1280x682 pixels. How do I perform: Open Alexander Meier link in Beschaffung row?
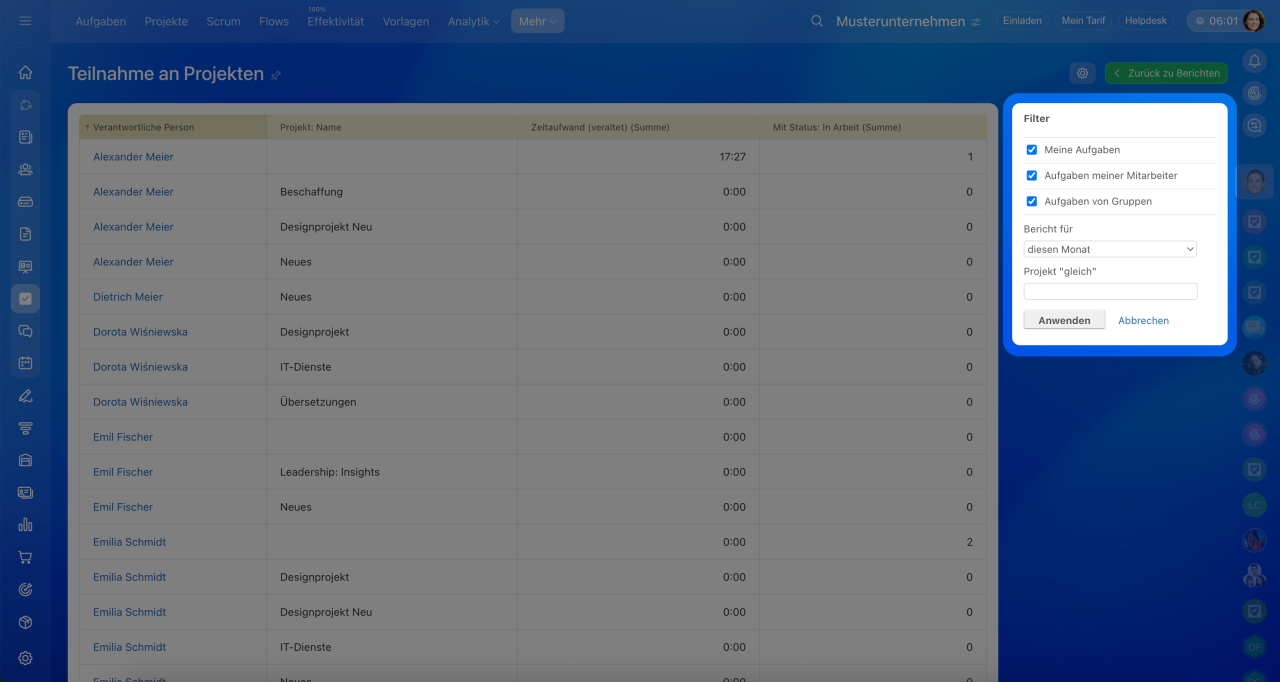(x=133, y=192)
